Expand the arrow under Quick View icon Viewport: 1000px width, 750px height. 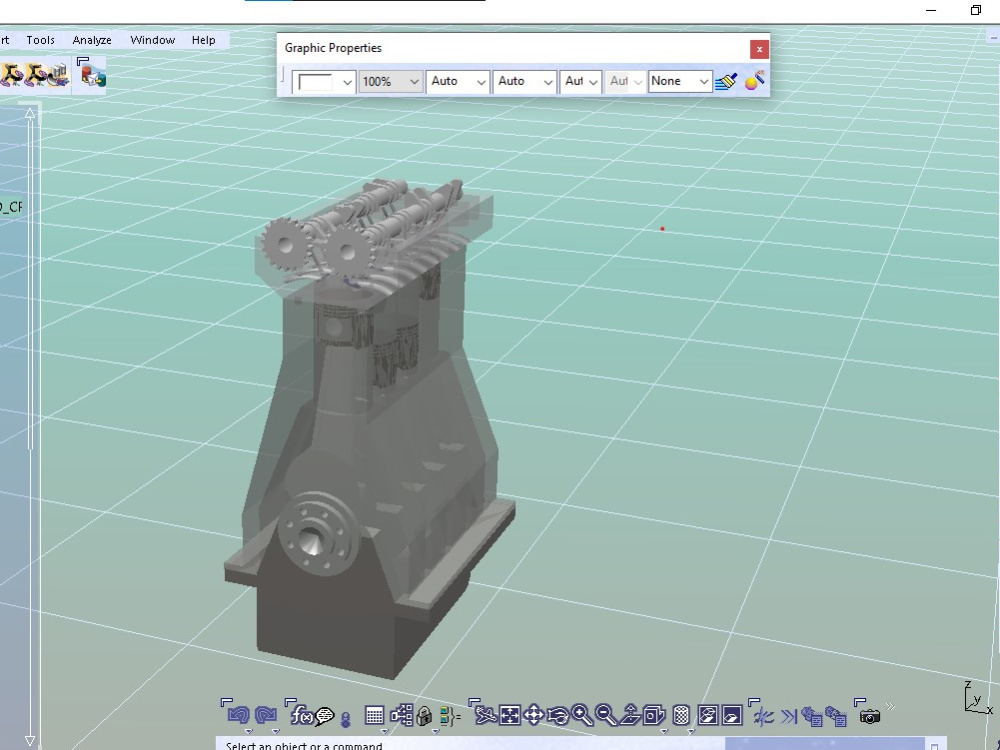click(x=664, y=732)
